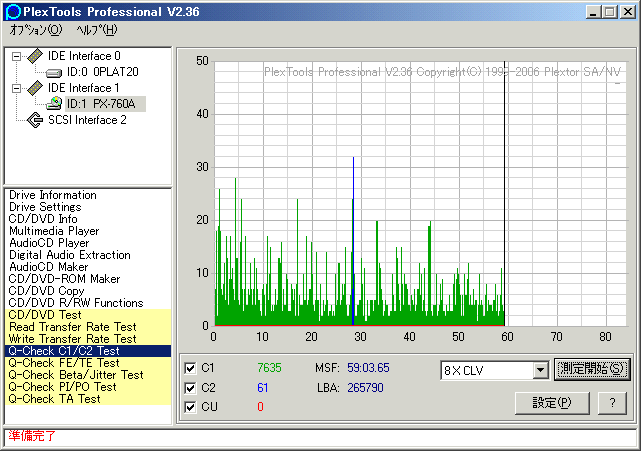This screenshot has width=641, height=451.
Task: Disable the CU checkbox
Action: click(191, 407)
